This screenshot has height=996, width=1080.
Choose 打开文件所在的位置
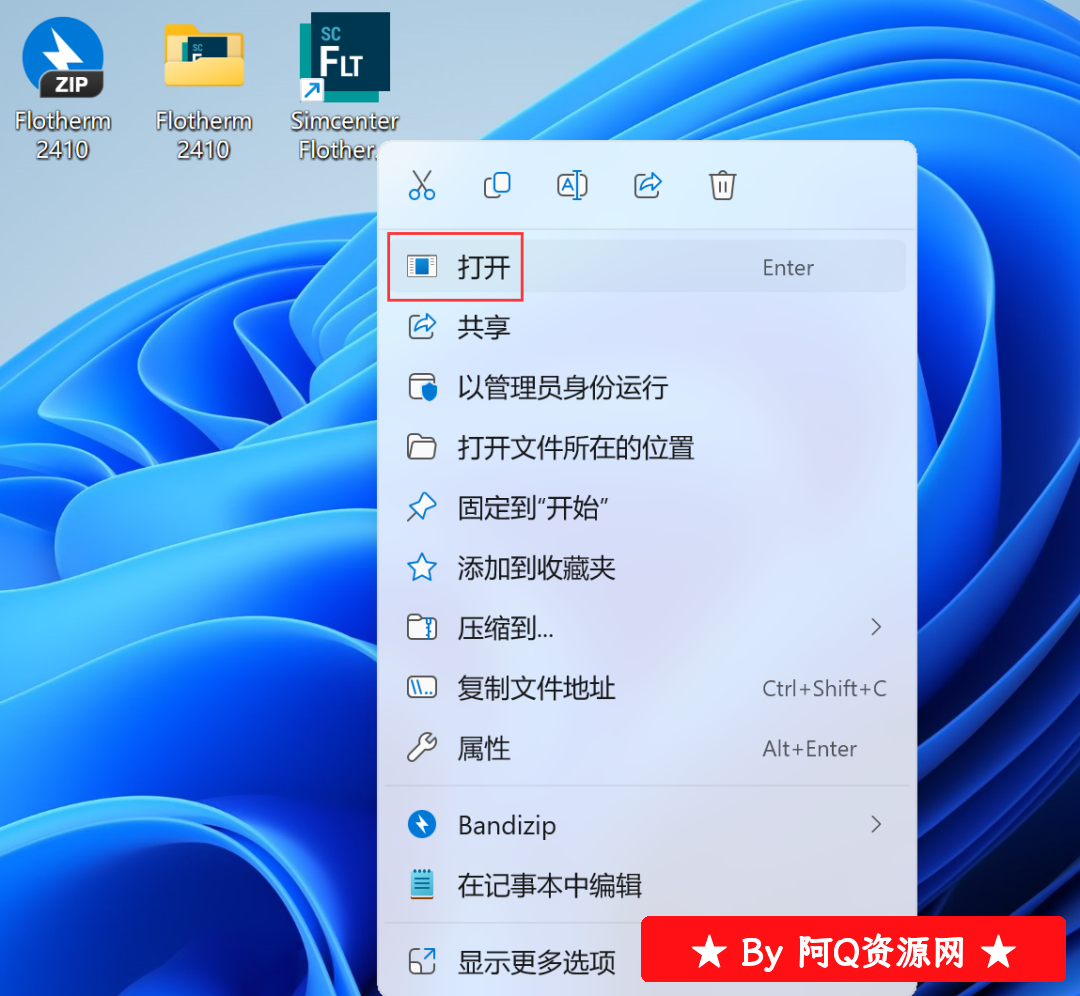(647, 448)
